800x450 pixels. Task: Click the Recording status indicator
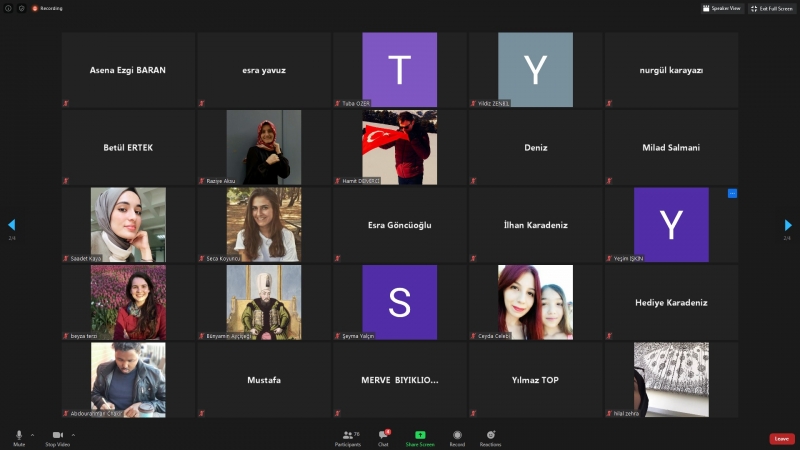click(x=47, y=8)
